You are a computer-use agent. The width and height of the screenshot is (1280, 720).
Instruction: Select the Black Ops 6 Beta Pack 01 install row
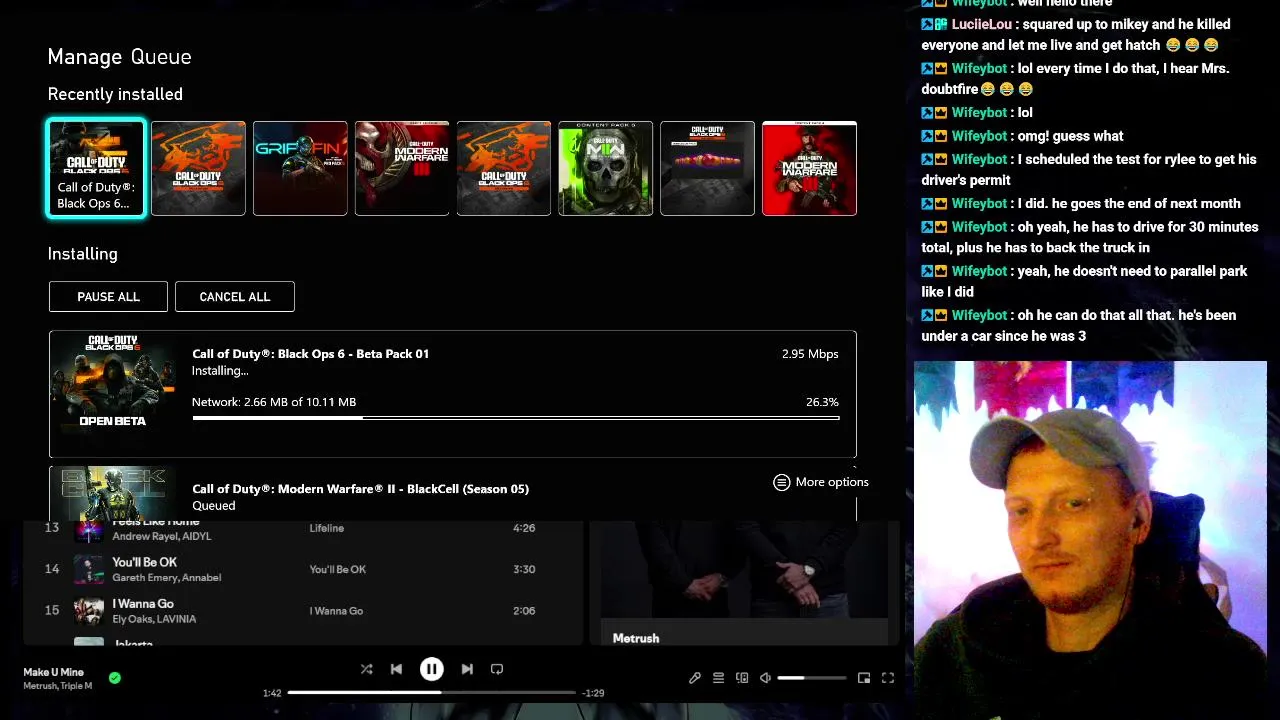tap(453, 394)
